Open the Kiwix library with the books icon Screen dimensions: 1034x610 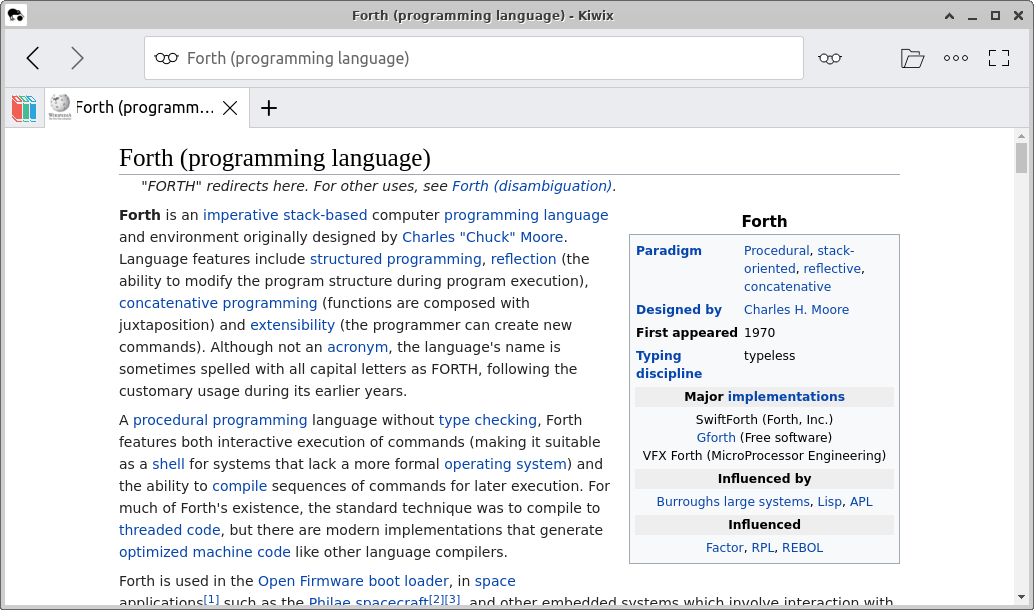22,107
